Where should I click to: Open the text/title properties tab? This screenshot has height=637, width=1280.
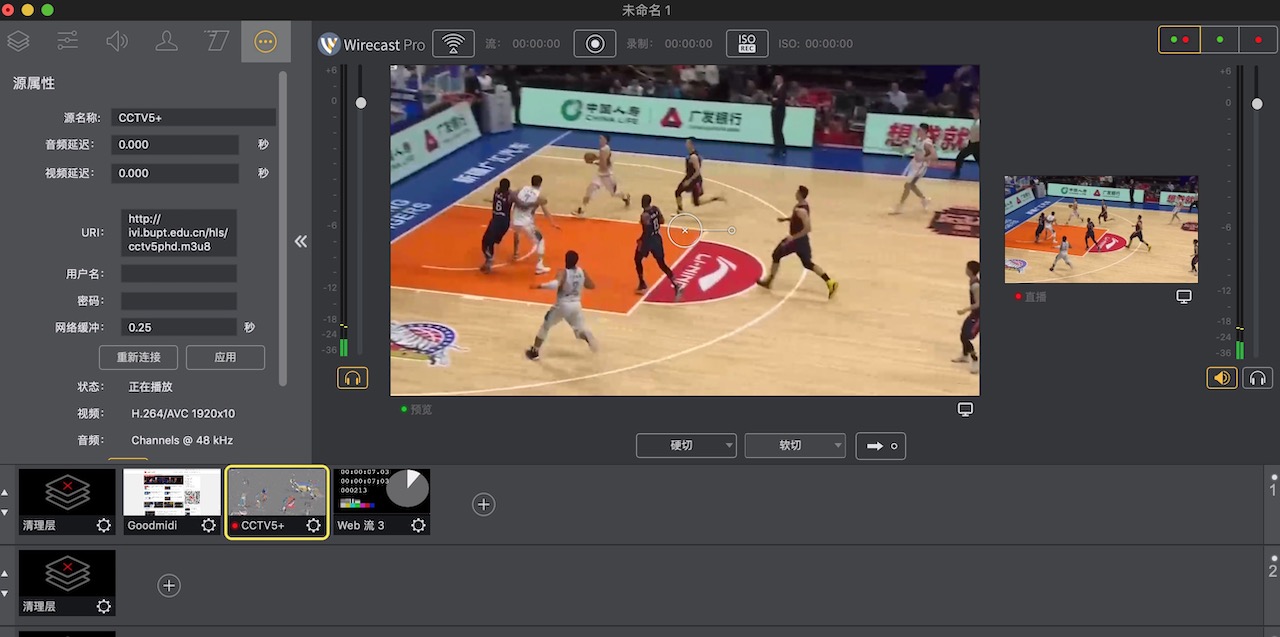pyautogui.click(x=216, y=41)
